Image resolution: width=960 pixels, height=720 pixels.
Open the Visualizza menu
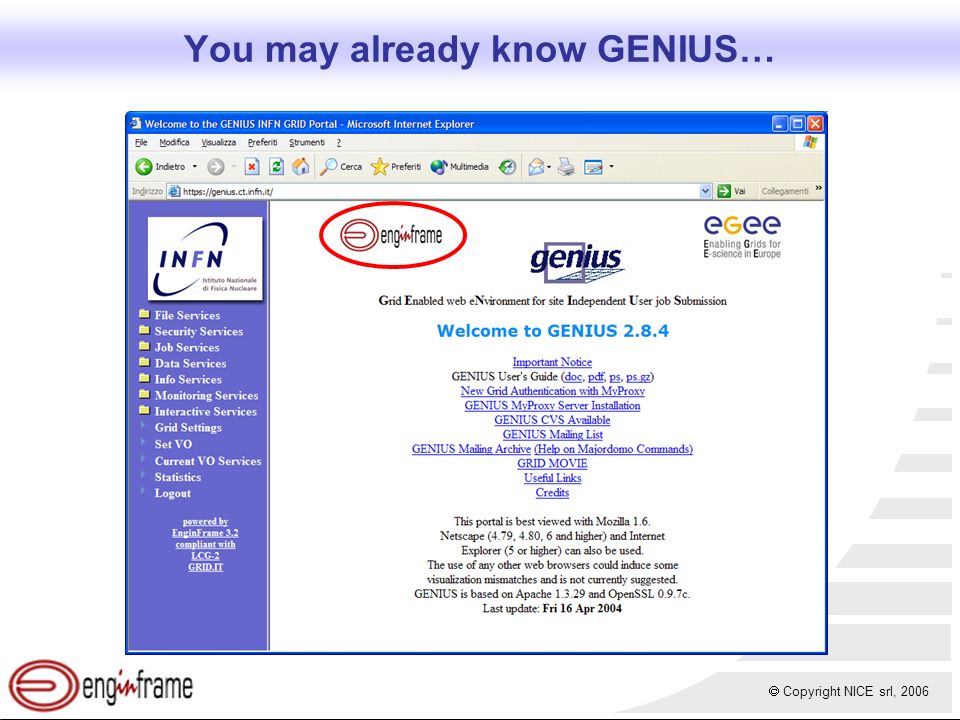pos(219,142)
